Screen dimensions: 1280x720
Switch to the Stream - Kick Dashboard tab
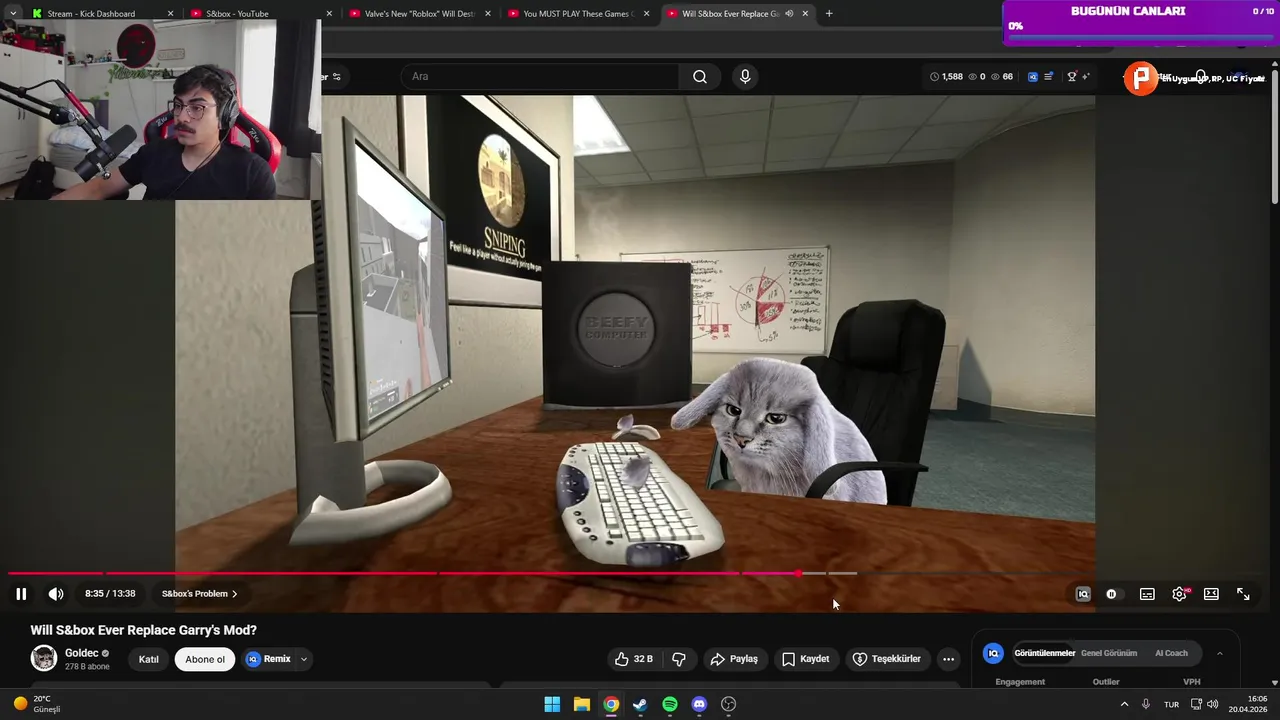click(103, 14)
